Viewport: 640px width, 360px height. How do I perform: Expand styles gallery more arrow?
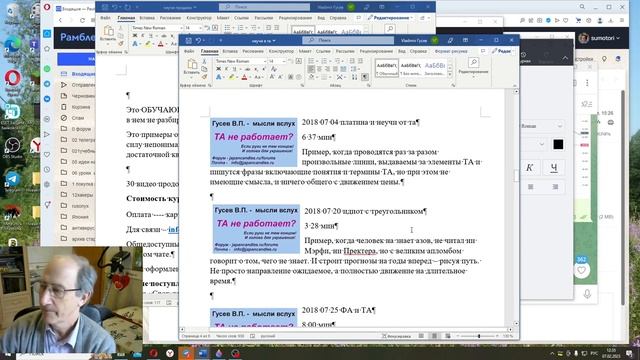pyautogui.click(x=450, y=74)
